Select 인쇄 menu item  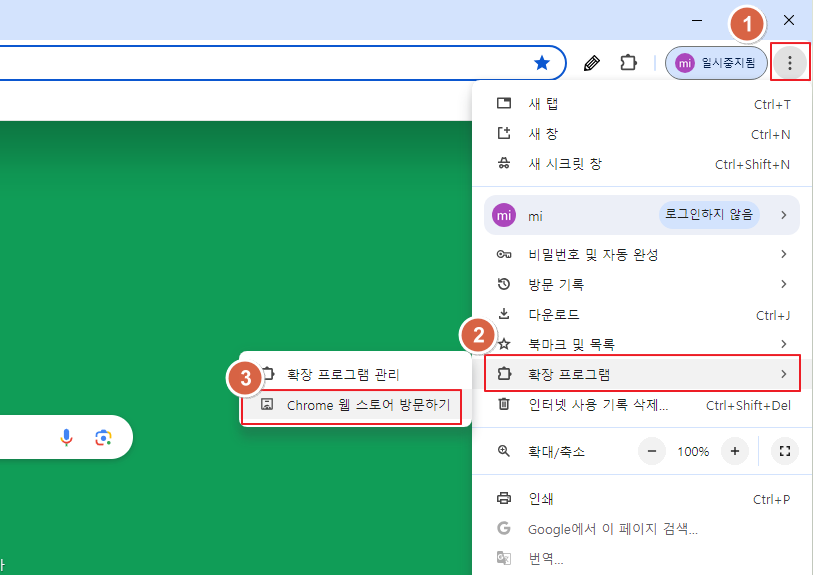point(643,499)
